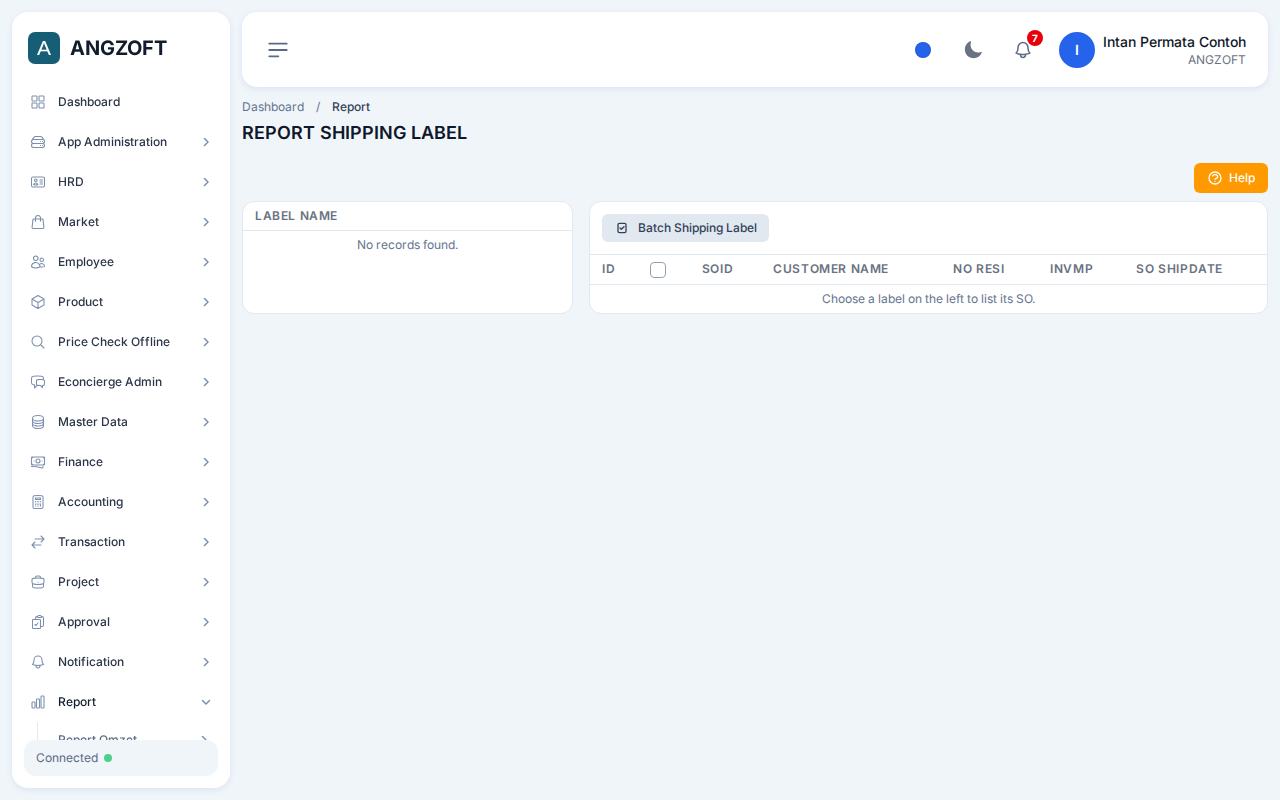Click the Product box icon
Viewport: 1280px width, 800px height.
(x=38, y=302)
